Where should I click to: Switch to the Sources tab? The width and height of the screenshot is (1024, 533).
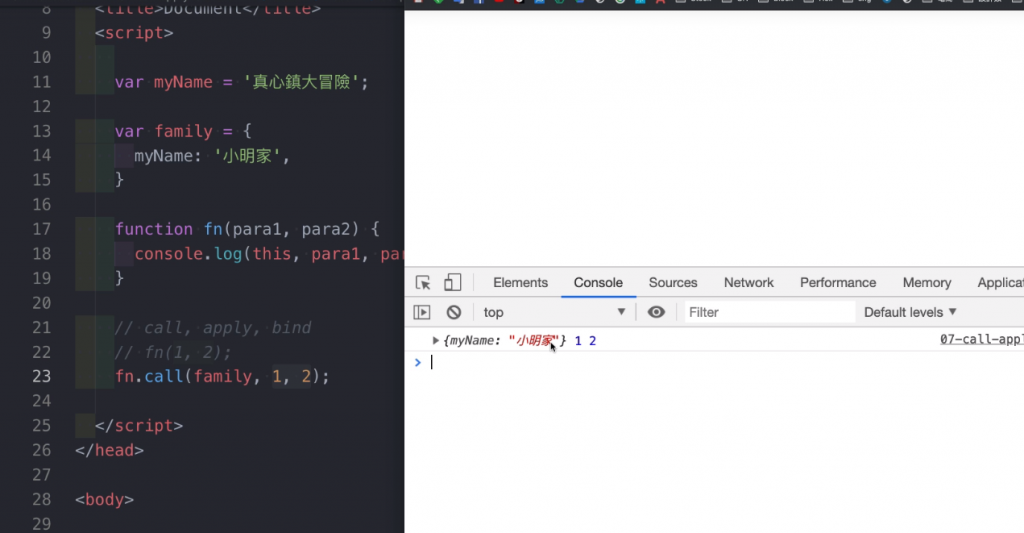(673, 282)
